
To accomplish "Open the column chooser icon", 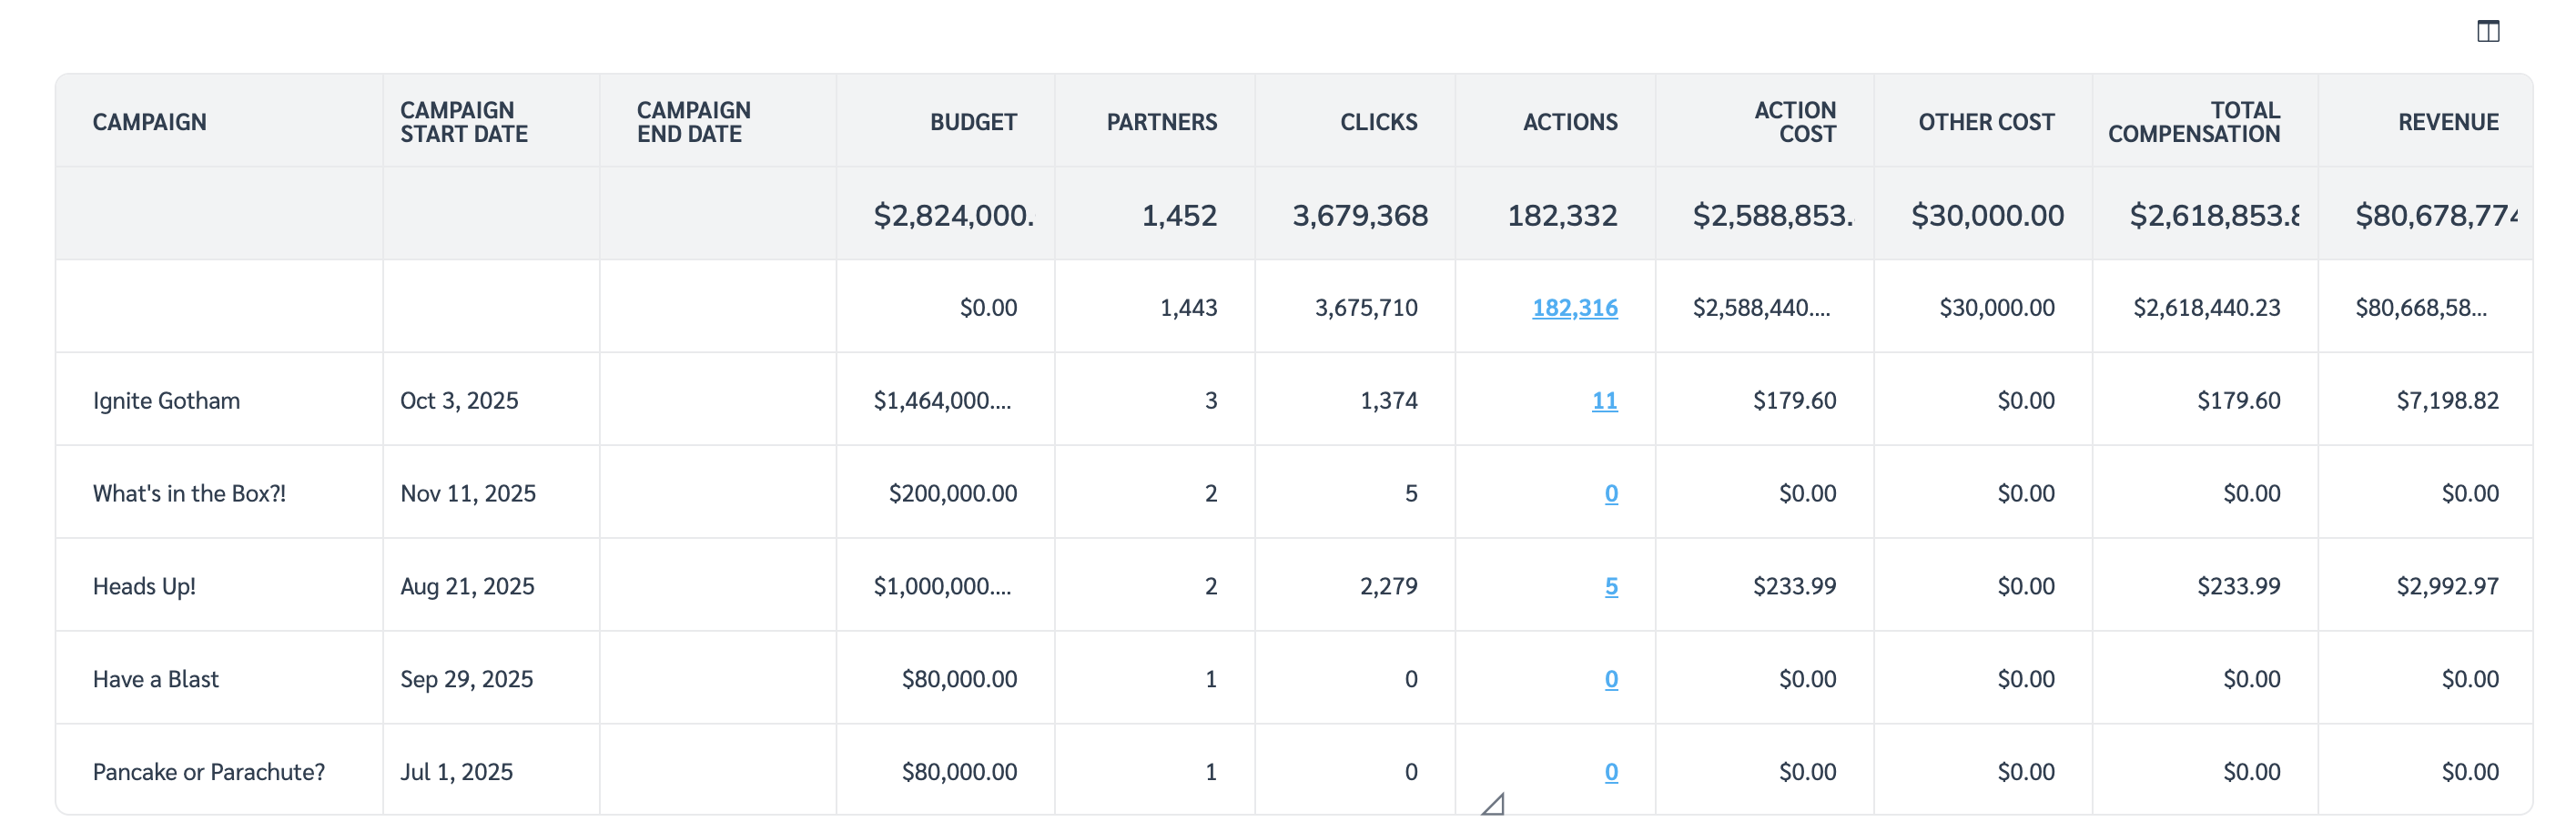I will pos(2488,32).
